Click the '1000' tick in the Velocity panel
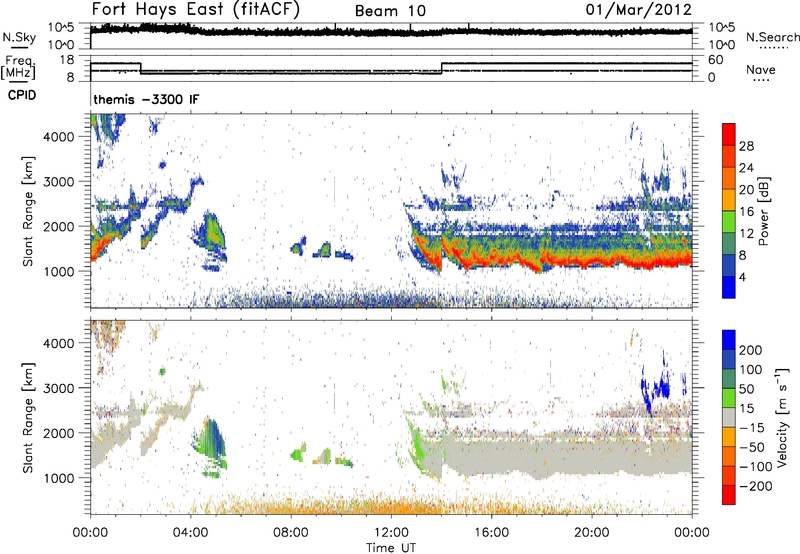This screenshot has width=800, height=554. coord(59,479)
